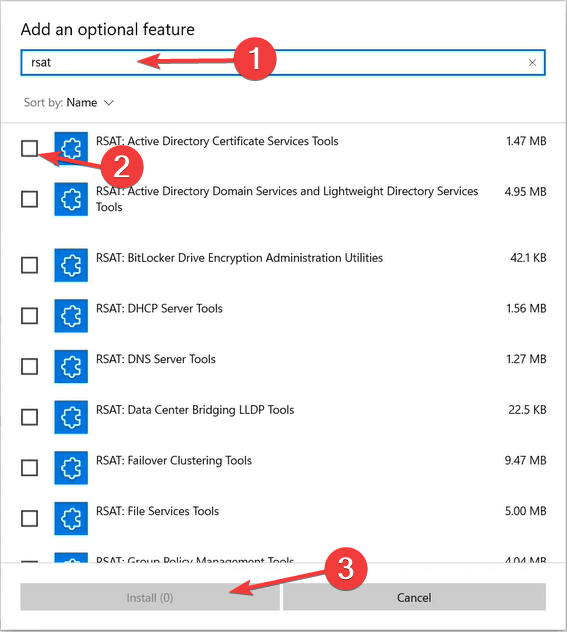The height and width of the screenshot is (632, 567).
Task: Click the Cancel button
Action: pyautogui.click(x=414, y=597)
